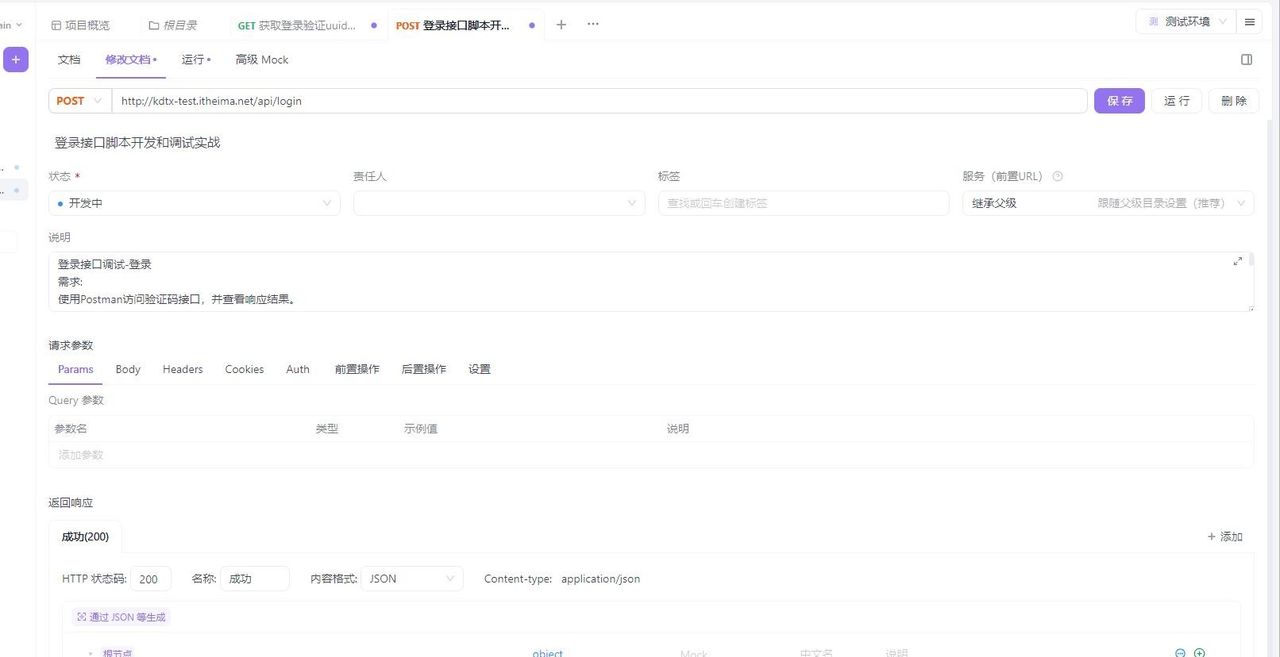This screenshot has width=1280, height=657.
Task: Expand the 说明 editor with corner arrow icon
Action: (1238, 260)
